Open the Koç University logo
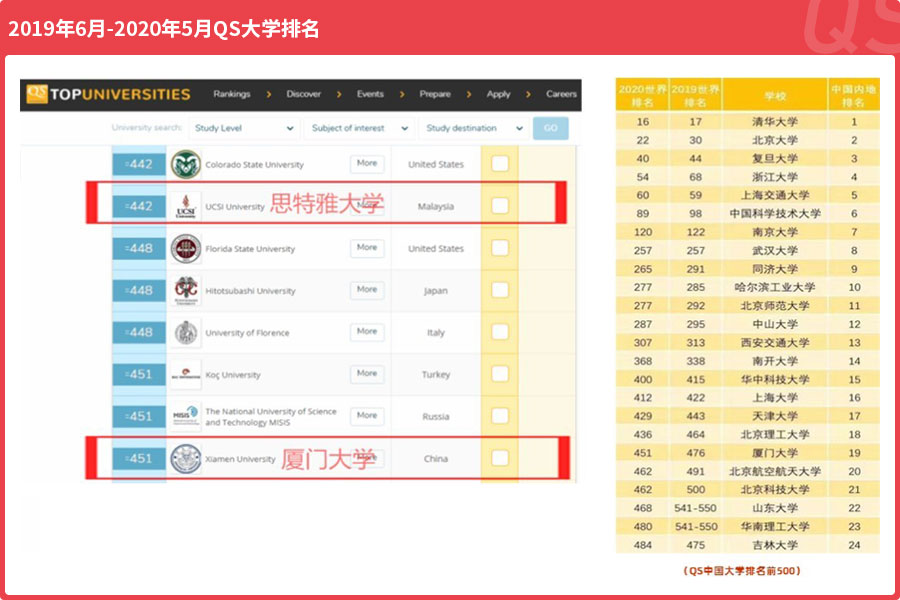Viewport: 900px width, 600px height. pyautogui.click(x=185, y=374)
